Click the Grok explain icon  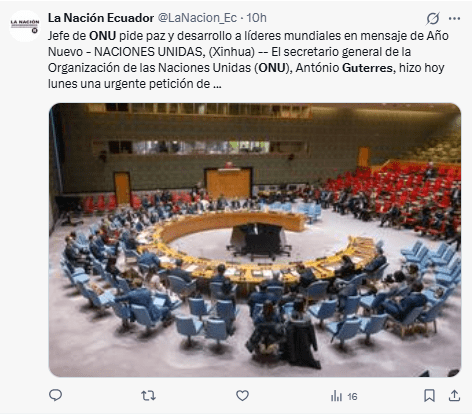click(433, 18)
